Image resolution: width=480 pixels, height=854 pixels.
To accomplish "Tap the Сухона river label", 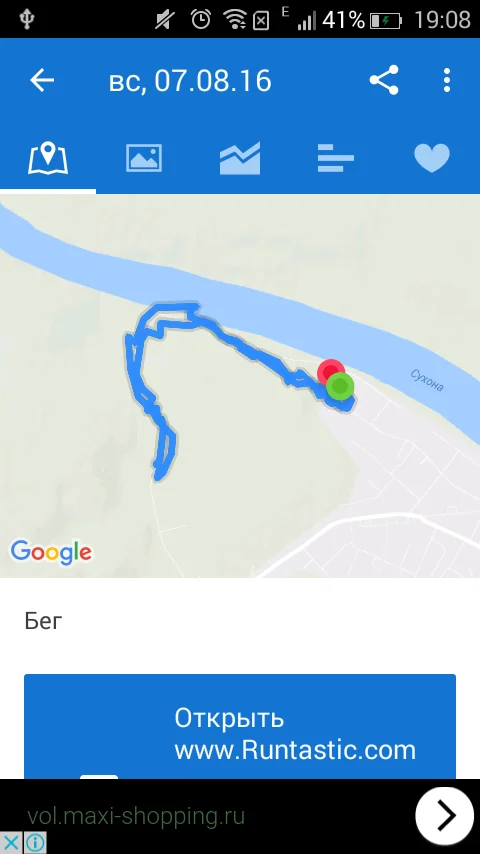I will click(x=427, y=380).
